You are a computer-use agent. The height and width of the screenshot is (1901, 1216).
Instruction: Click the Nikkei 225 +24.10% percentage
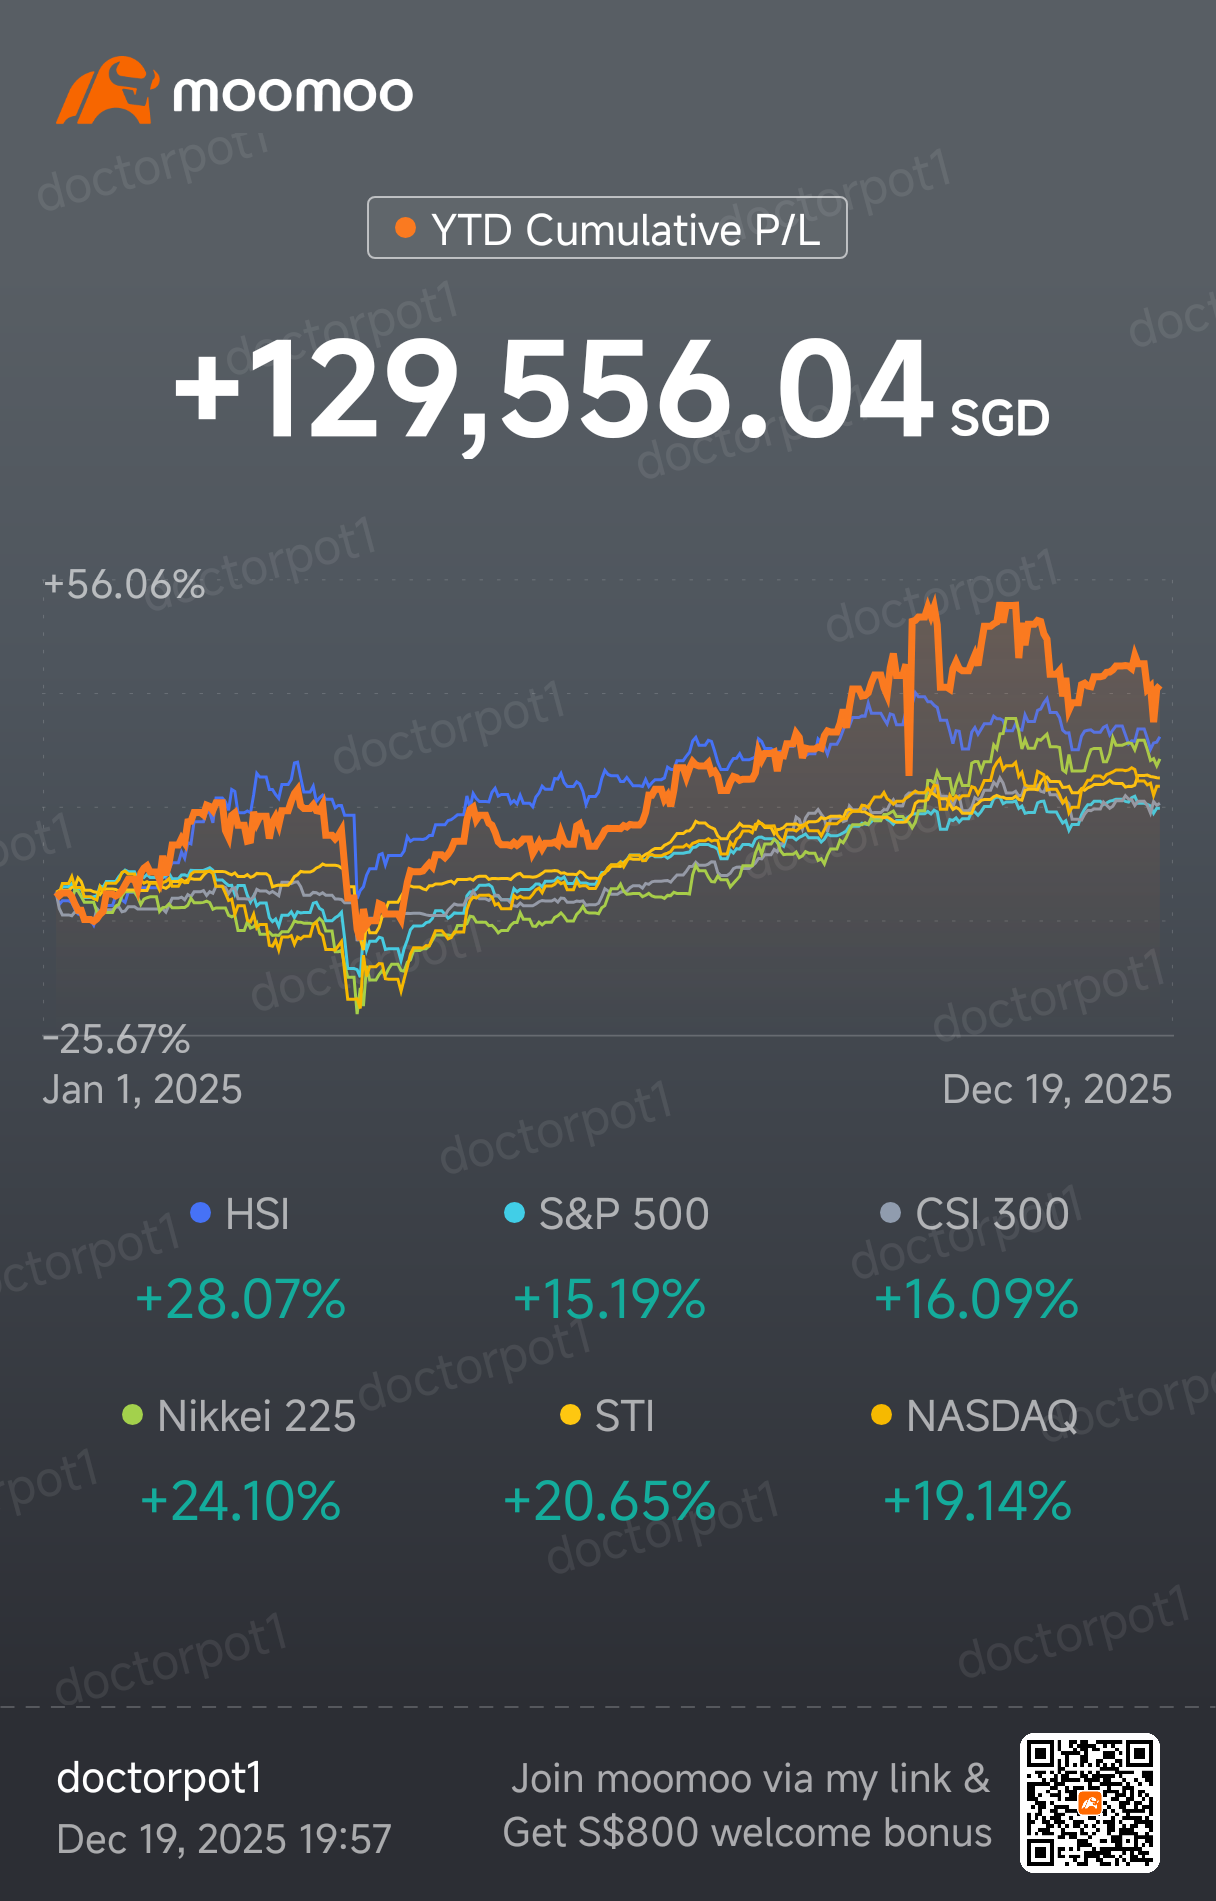241,1501
